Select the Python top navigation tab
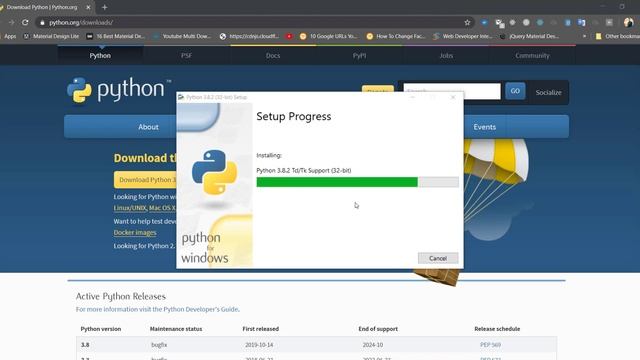 (100, 56)
